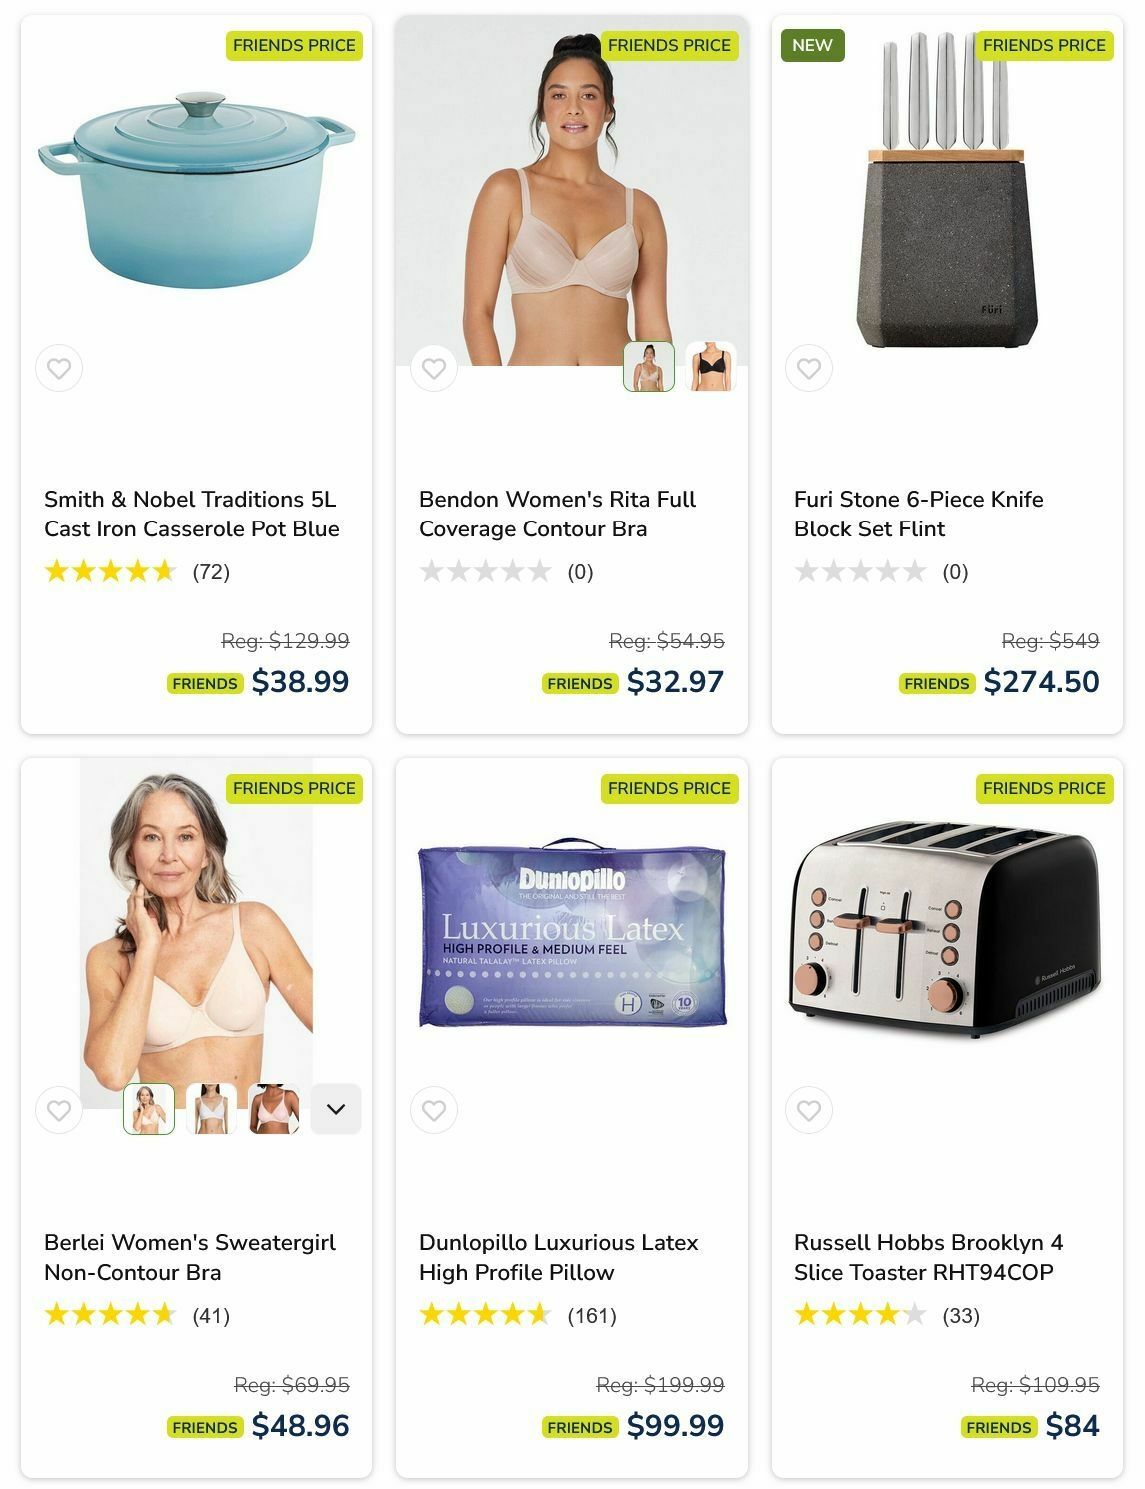Choose pink variant thumbnail of Berlei bra
This screenshot has height=1489, width=1145.
click(274, 1109)
